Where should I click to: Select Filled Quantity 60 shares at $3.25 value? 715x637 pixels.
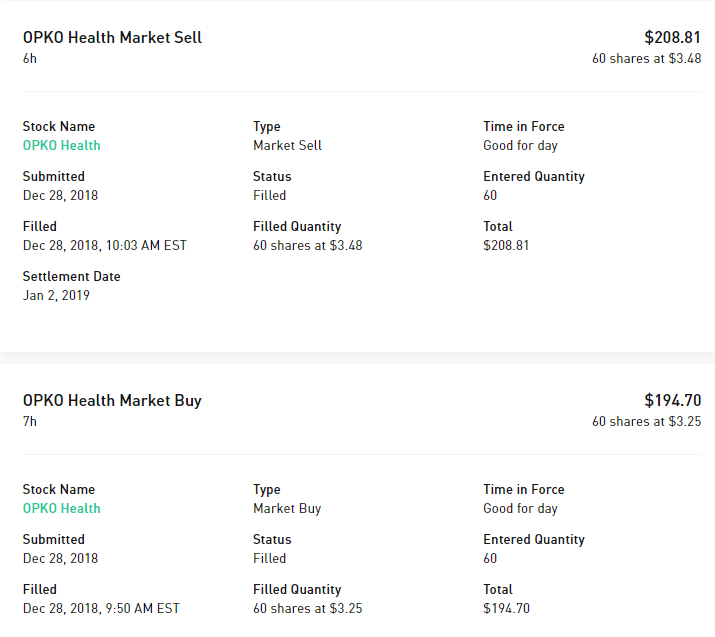click(x=307, y=609)
